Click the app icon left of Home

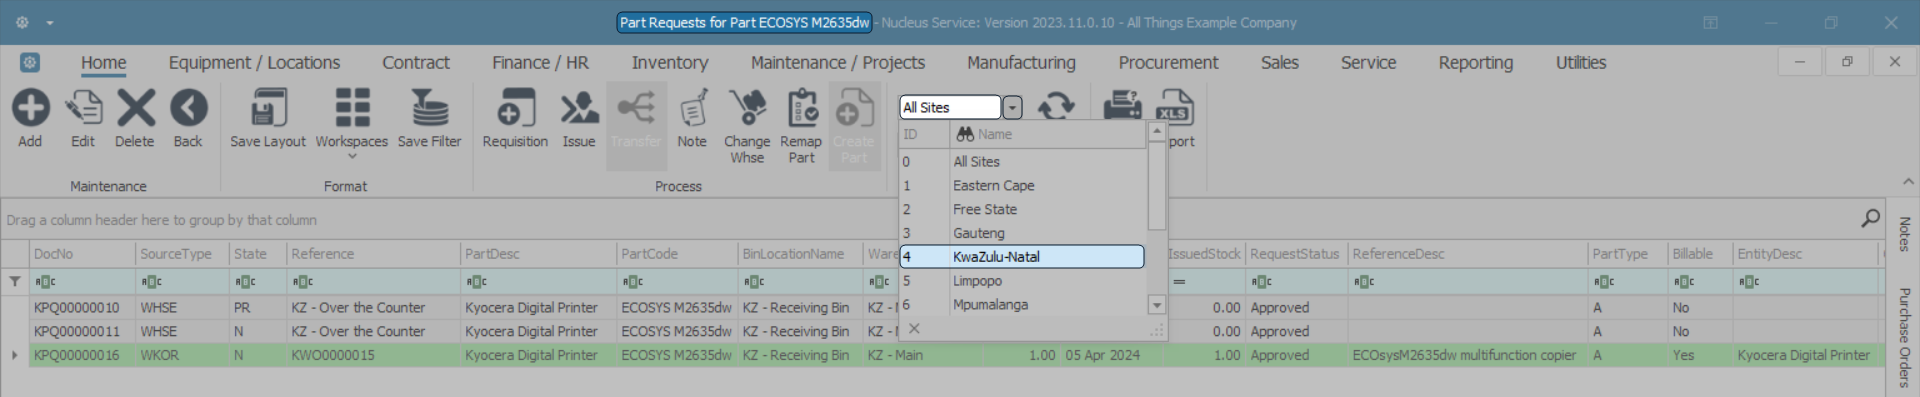coord(30,62)
